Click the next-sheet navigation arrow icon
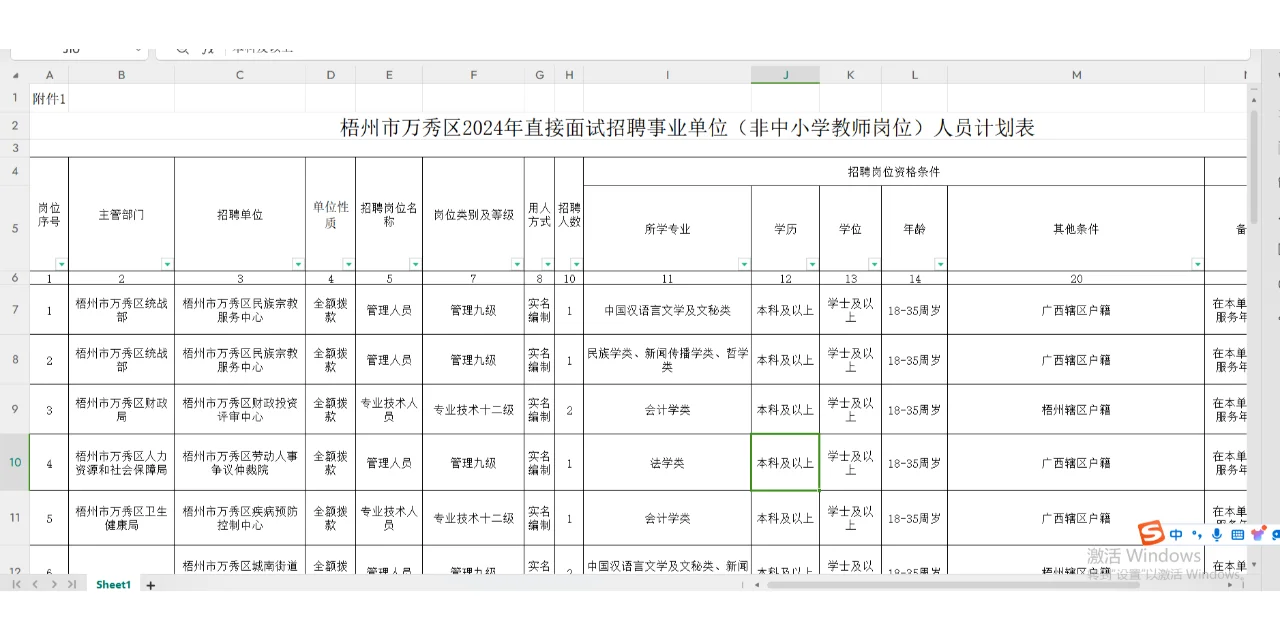1280x639 pixels. pos(54,584)
